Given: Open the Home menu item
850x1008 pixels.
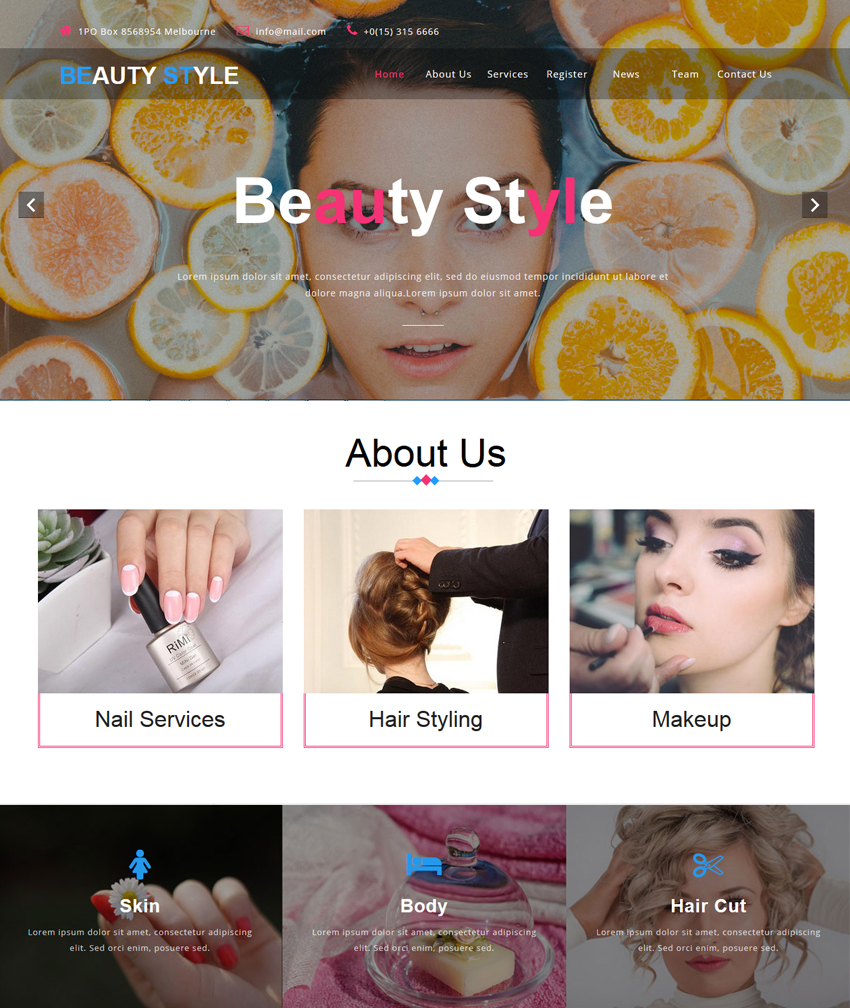Looking at the screenshot, I should pyautogui.click(x=389, y=74).
